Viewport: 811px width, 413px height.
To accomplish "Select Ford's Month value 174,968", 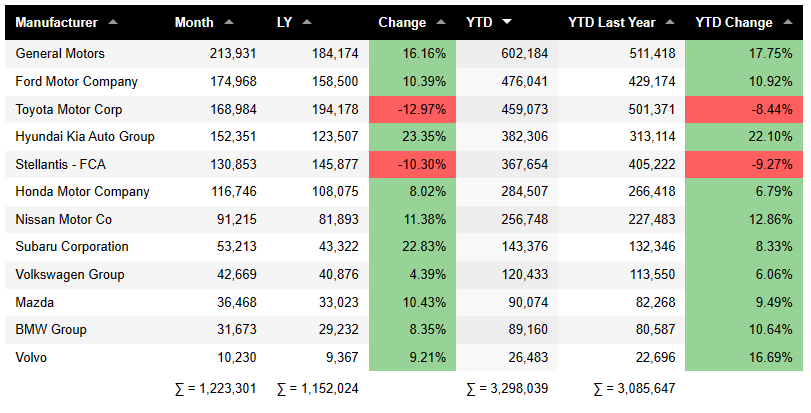I will (x=225, y=81).
